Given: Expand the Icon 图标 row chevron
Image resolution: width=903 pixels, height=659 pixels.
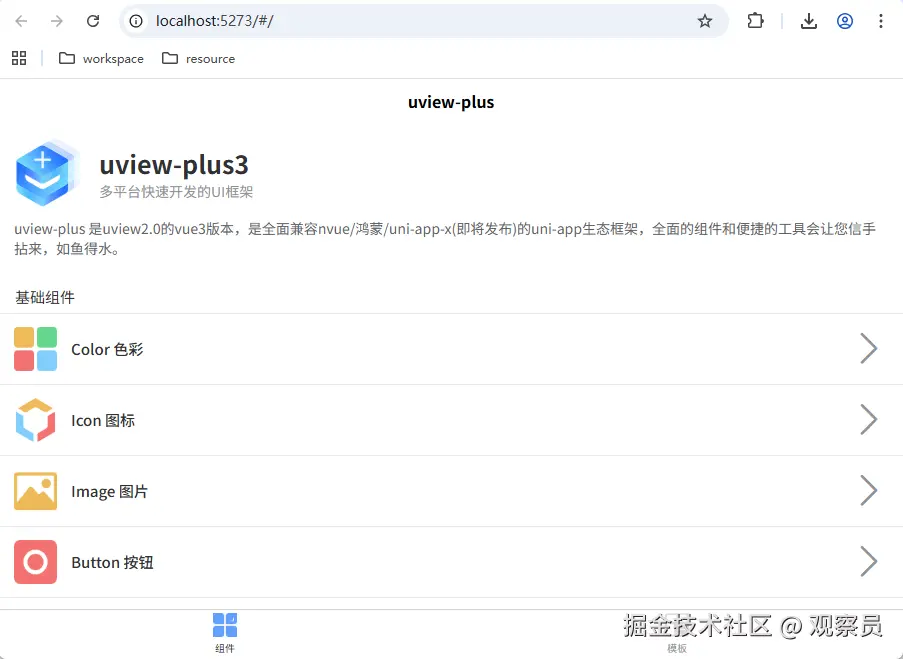Looking at the screenshot, I should click(x=868, y=419).
